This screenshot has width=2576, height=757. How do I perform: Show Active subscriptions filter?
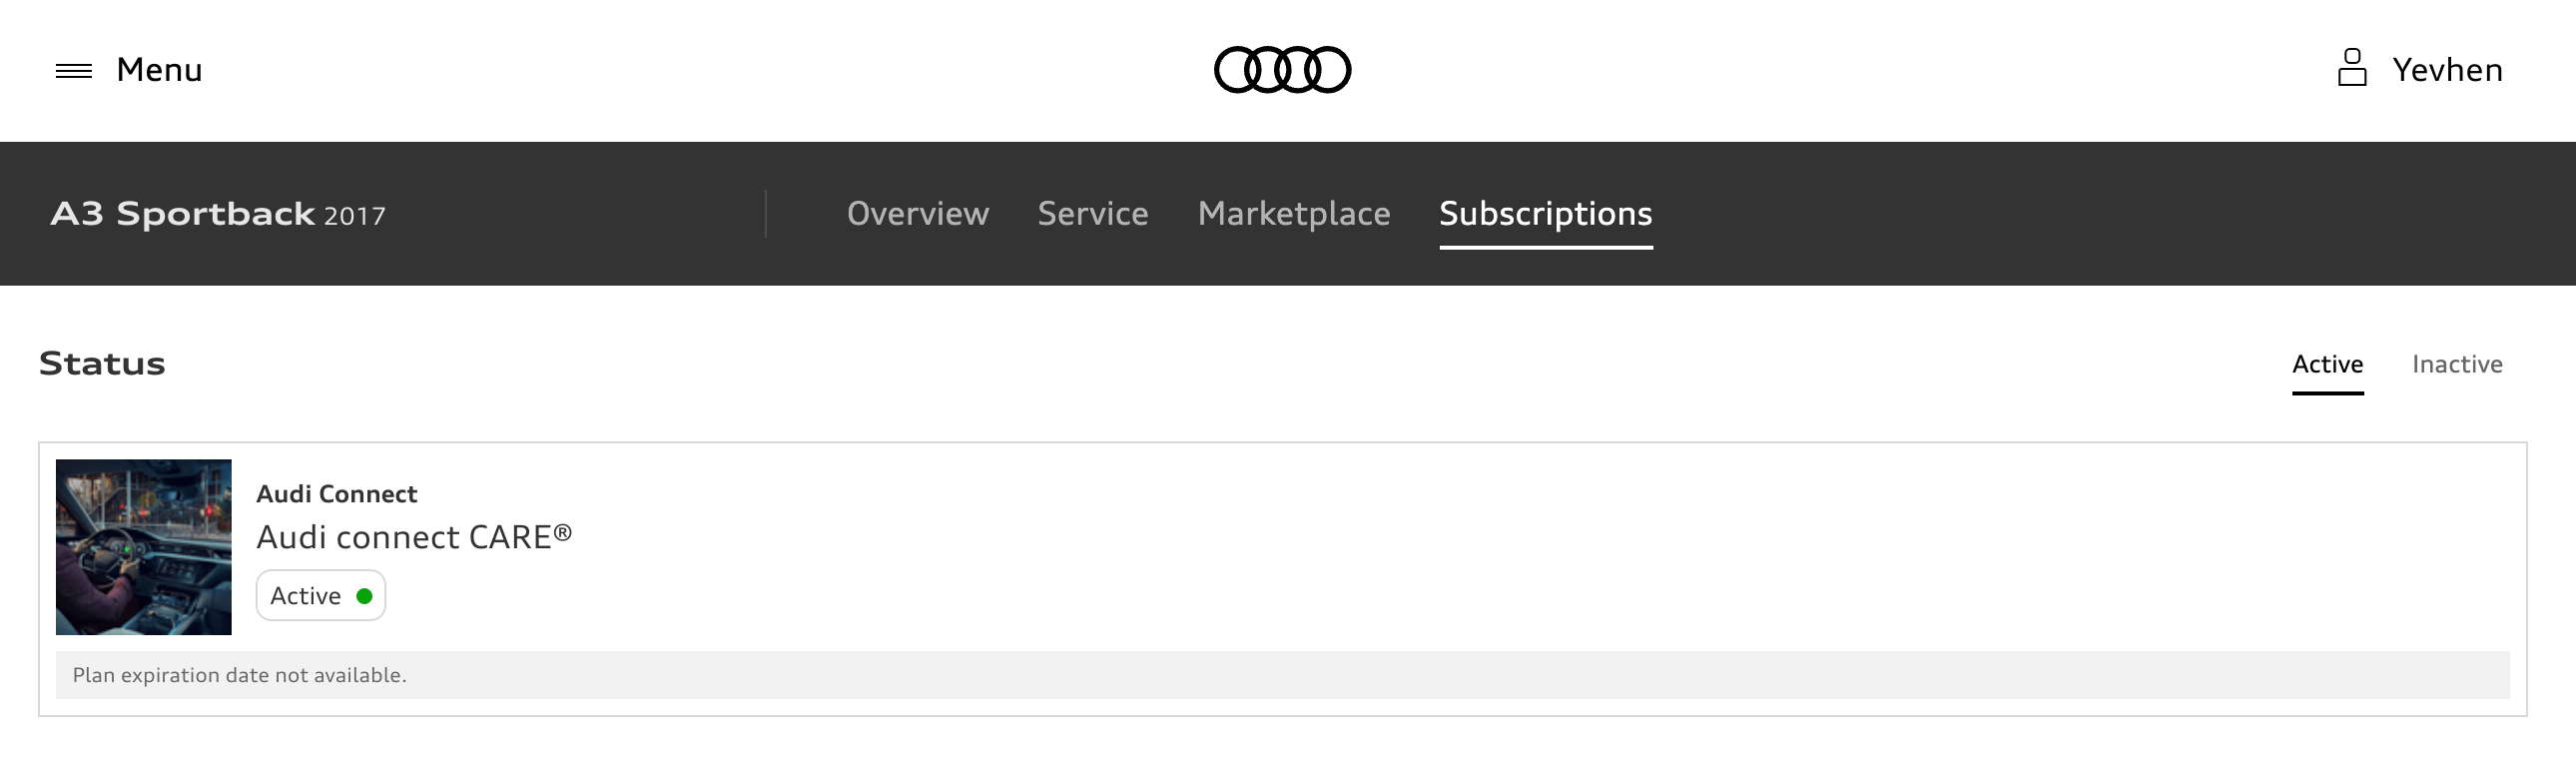pos(2328,365)
